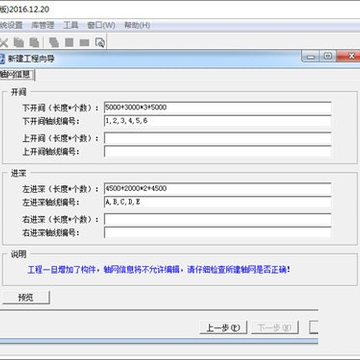The height and width of the screenshot is (360, 360).
Task: Click the 左进深(长度*个数) input field
Action: tap(217, 189)
